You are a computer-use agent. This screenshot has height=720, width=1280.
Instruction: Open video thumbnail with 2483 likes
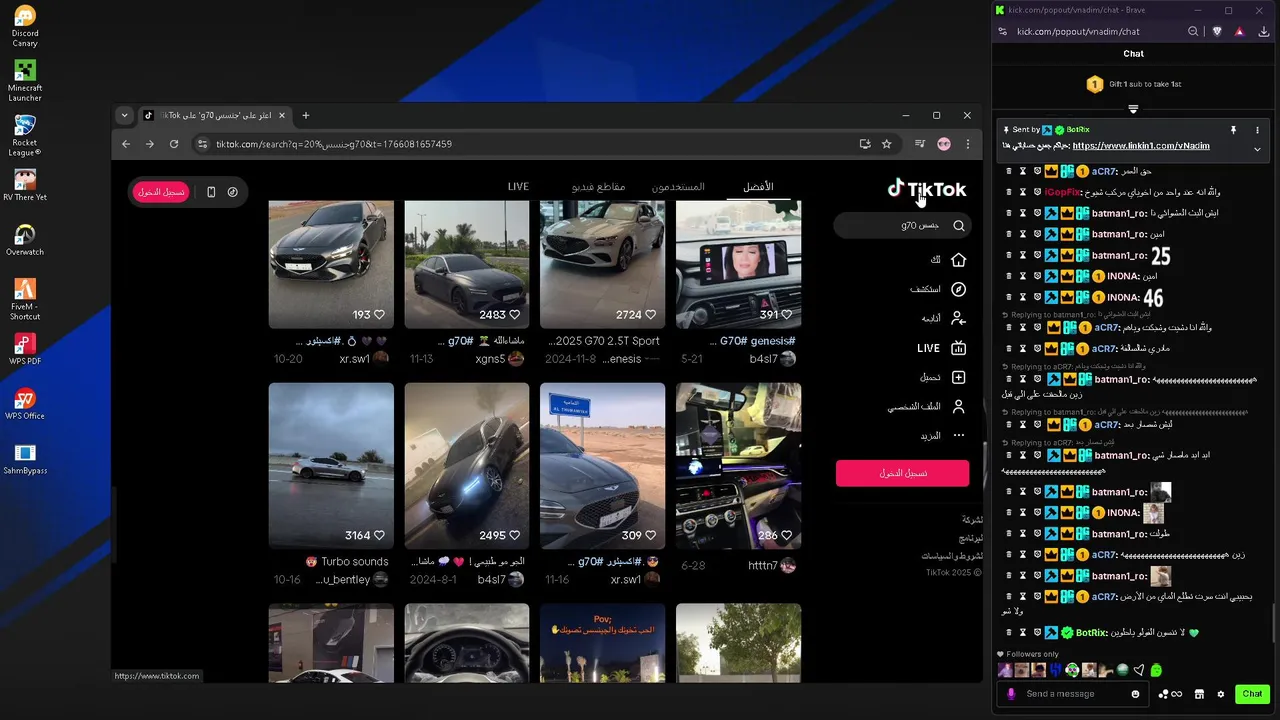click(467, 264)
